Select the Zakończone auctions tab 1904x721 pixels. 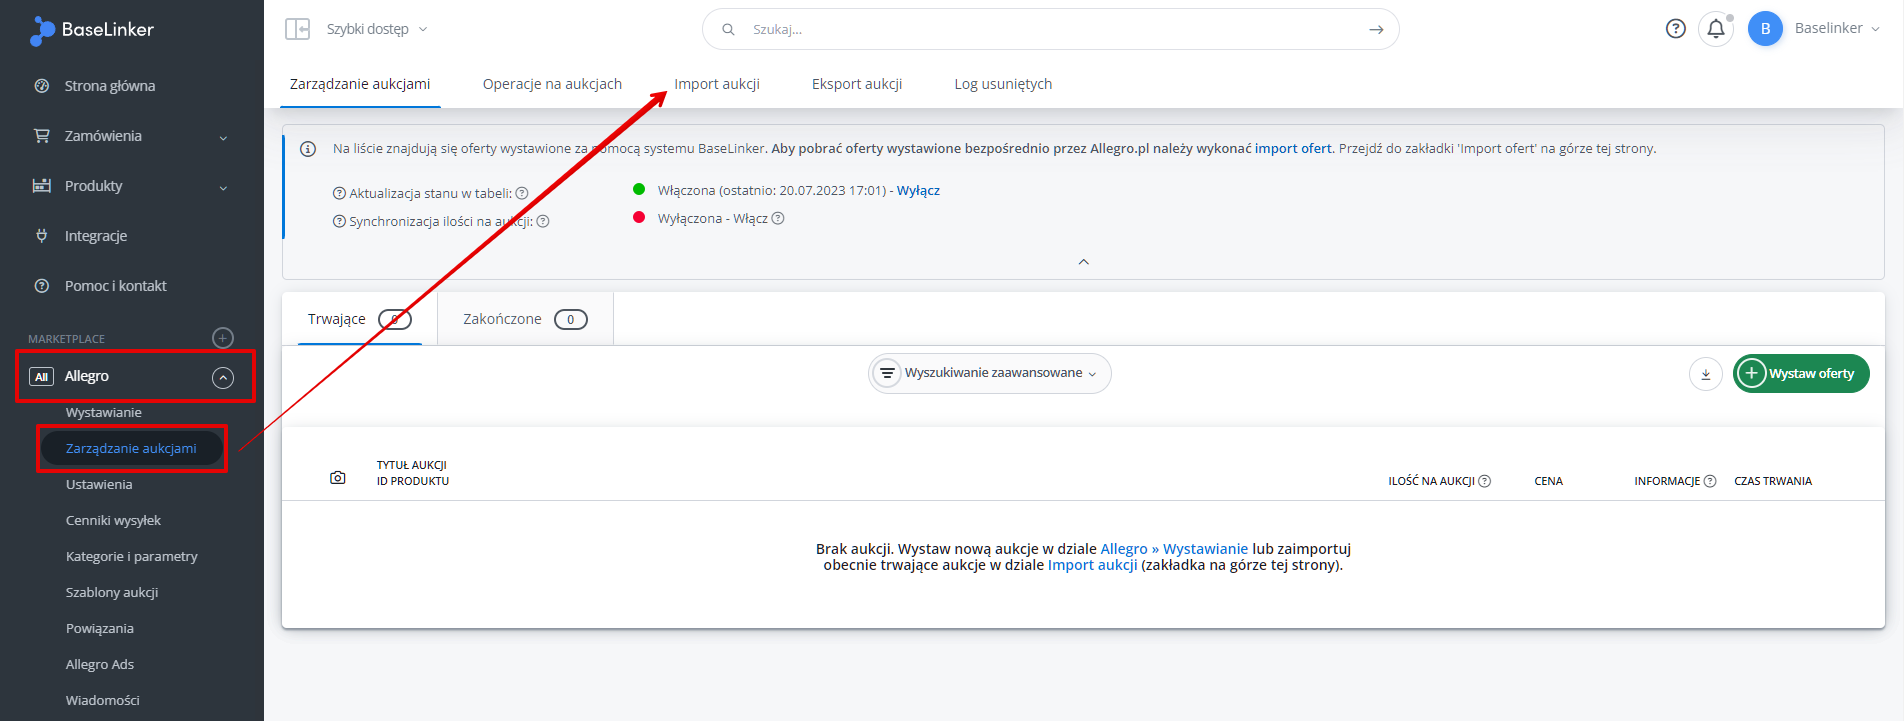click(x=525, y=319)
